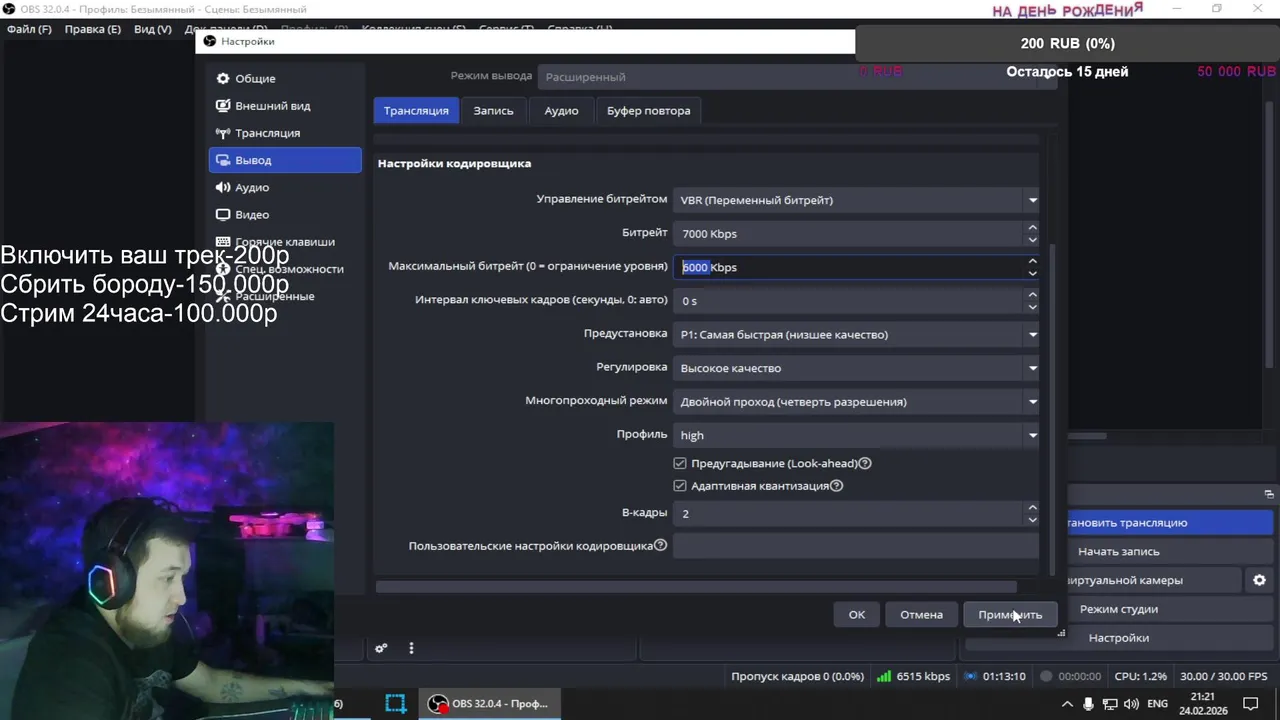Click the Отмена button
1280x720 pixels.
click(921, 614)
